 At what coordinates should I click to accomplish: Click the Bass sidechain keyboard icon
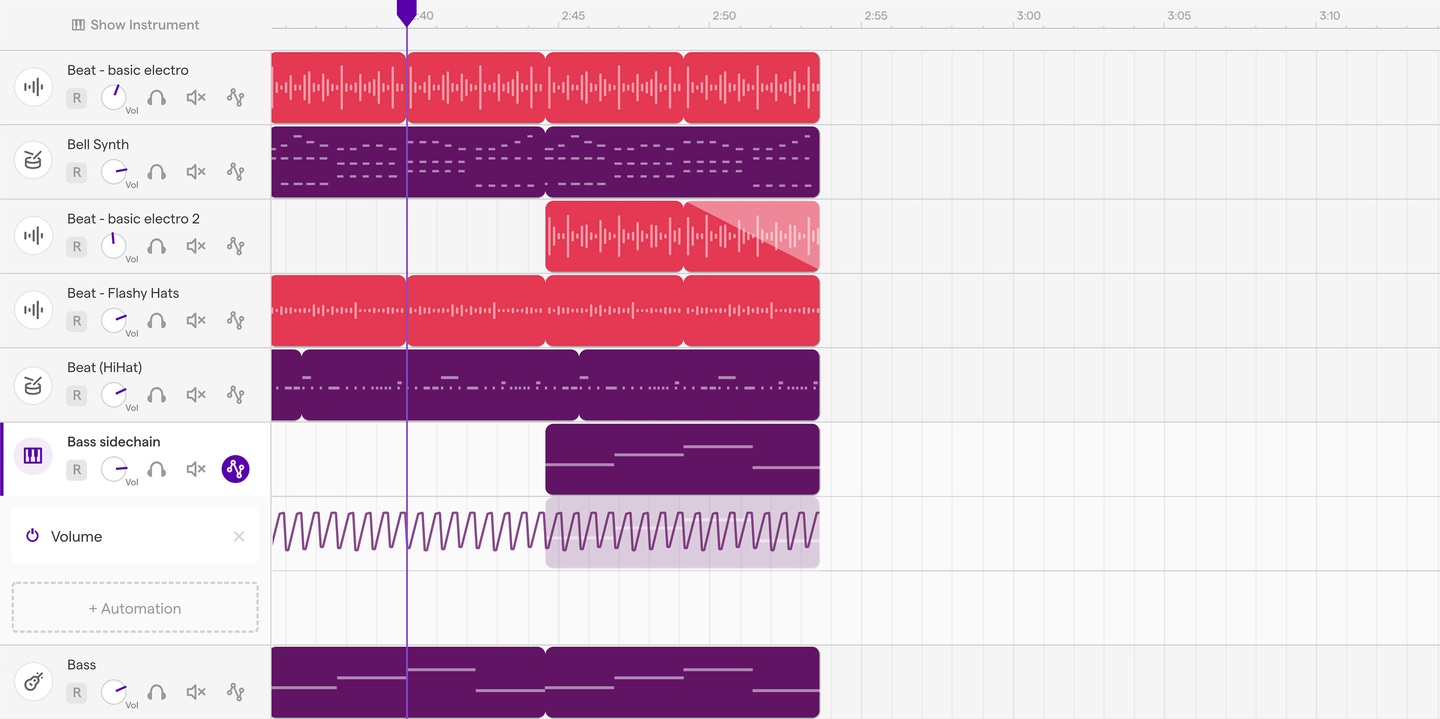[x=33, y=456]
